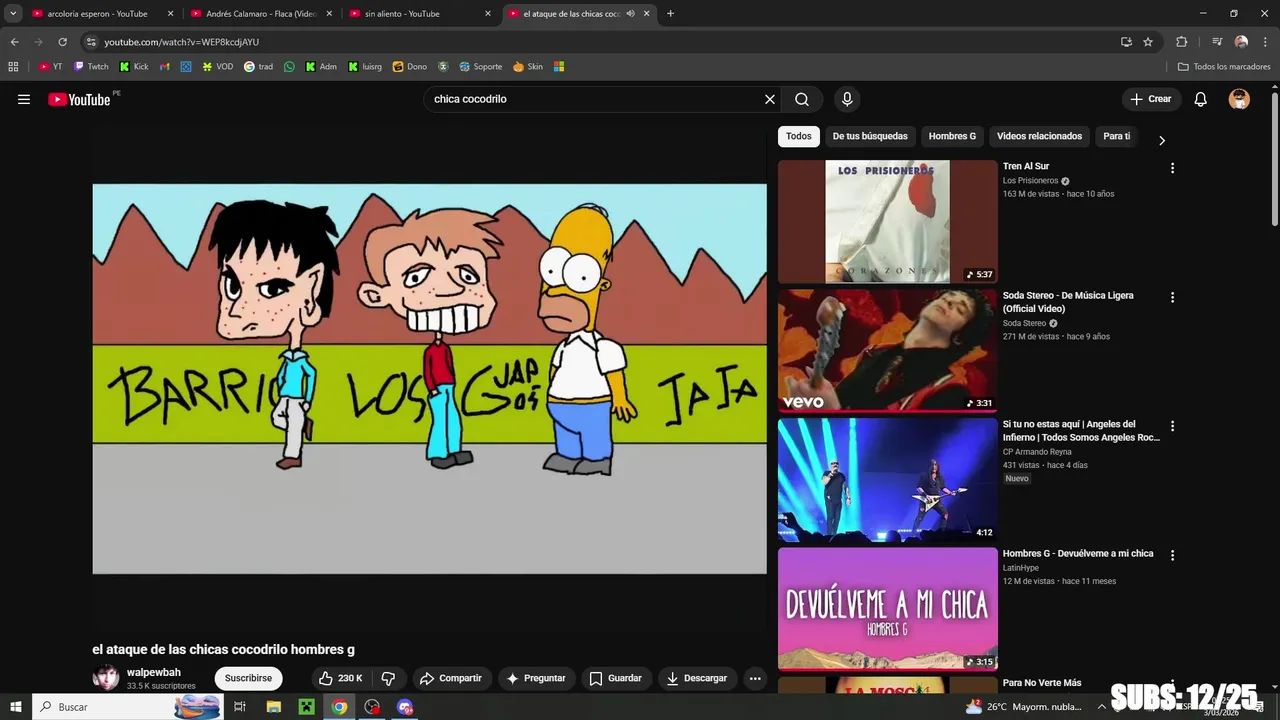Run search with the magnifying glass icon

click(802, 99)
